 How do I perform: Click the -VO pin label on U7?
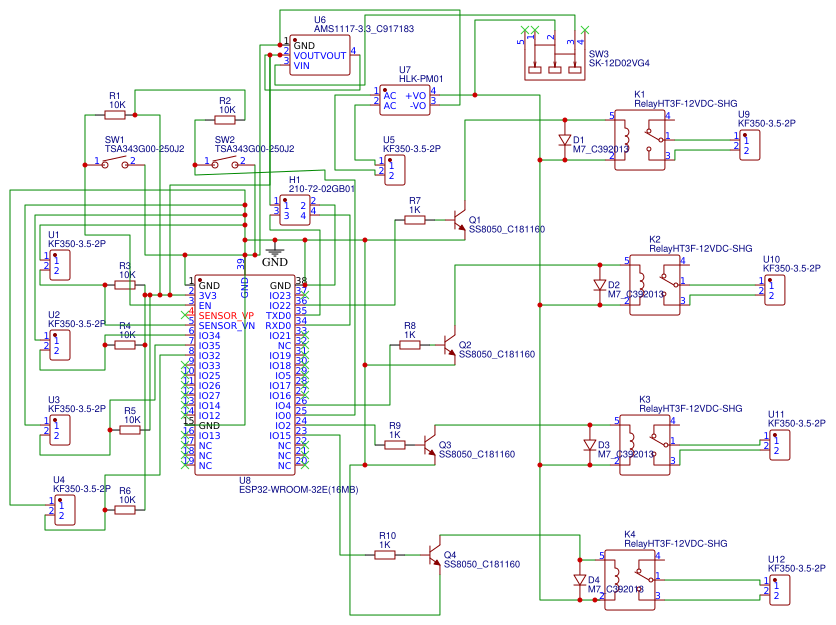point(417,106)
